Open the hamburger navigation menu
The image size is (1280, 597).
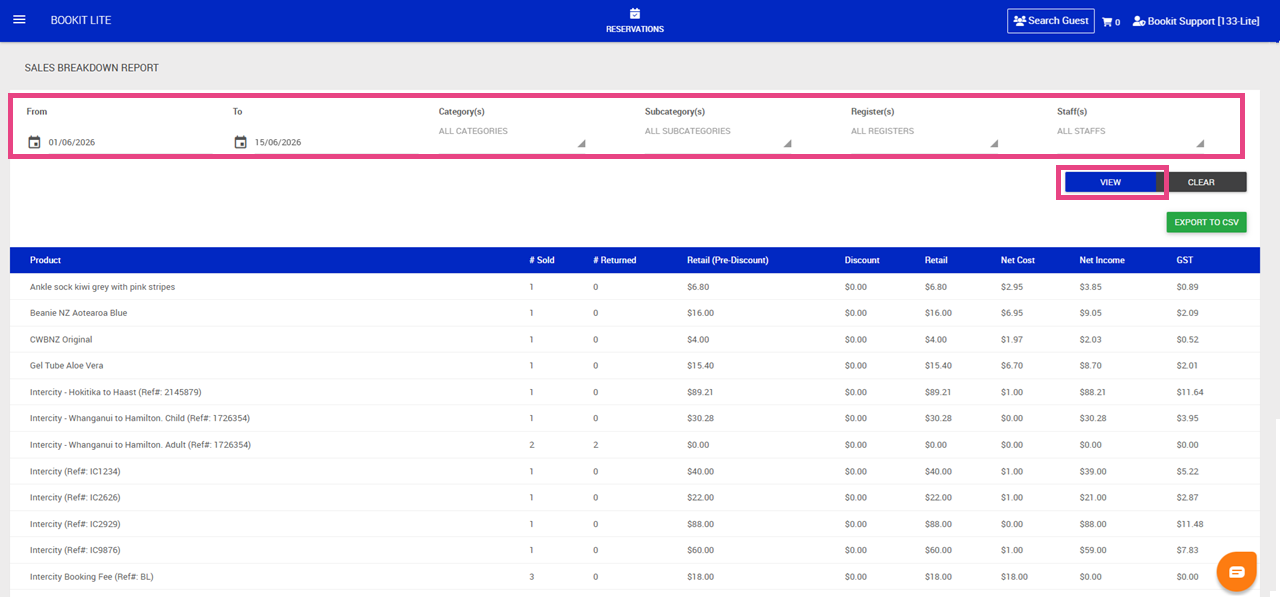19,20
